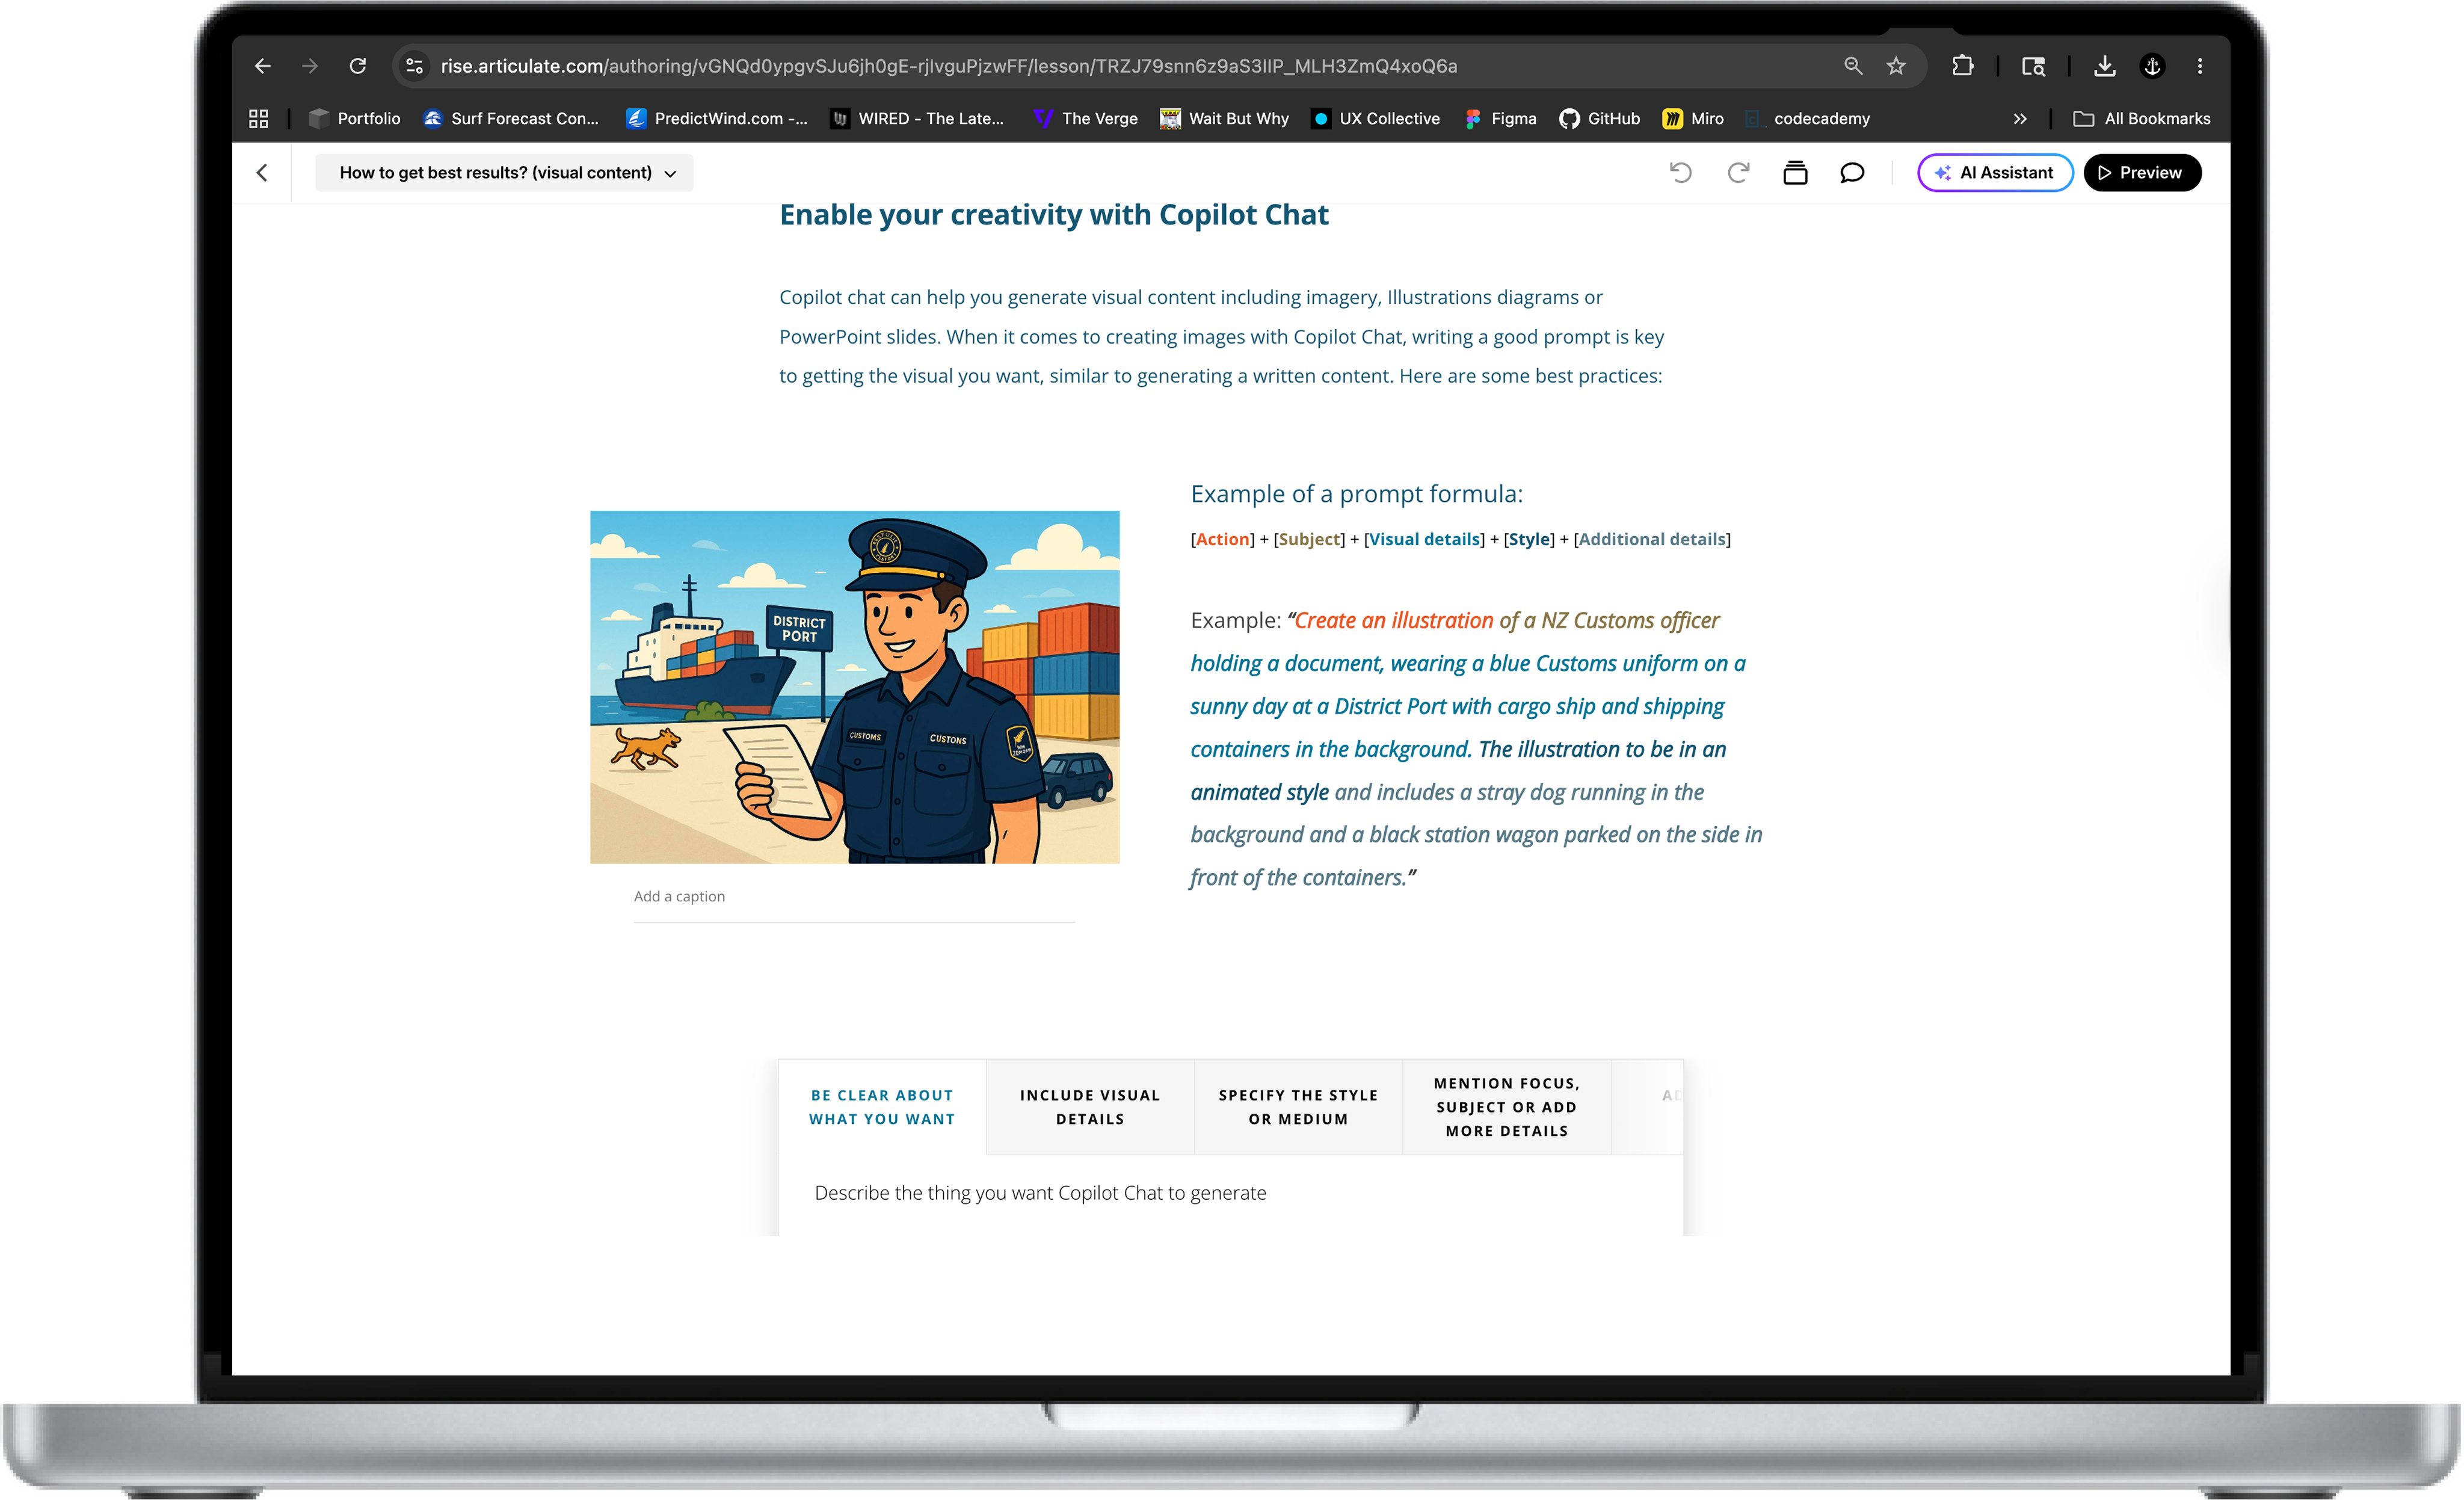
Task: Click the text Example of a prompt formula
Action: point(1356,494)
